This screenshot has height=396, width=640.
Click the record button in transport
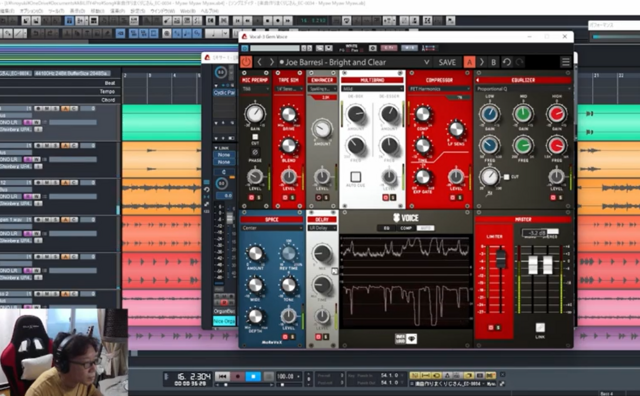click(x=238, y=376)
